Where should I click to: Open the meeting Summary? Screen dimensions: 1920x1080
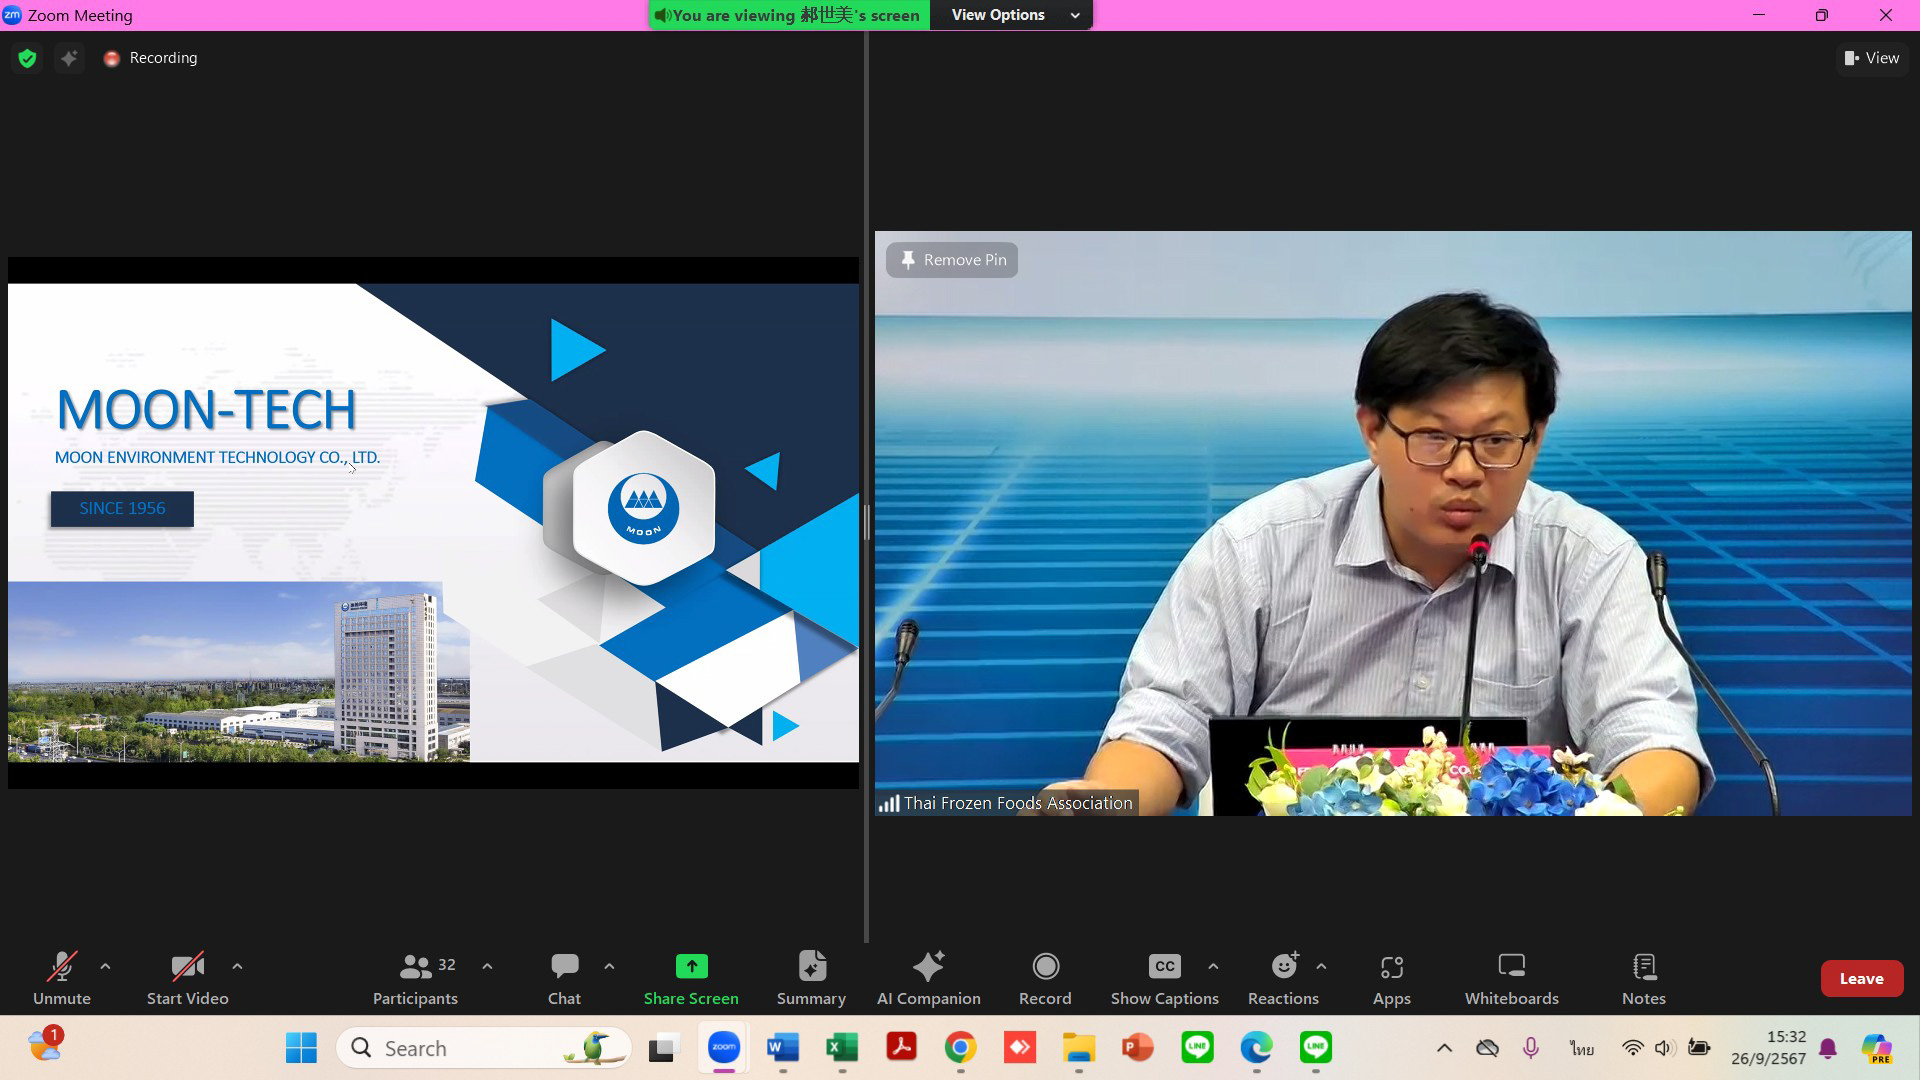pyautogui.click(x=811, y=977)
